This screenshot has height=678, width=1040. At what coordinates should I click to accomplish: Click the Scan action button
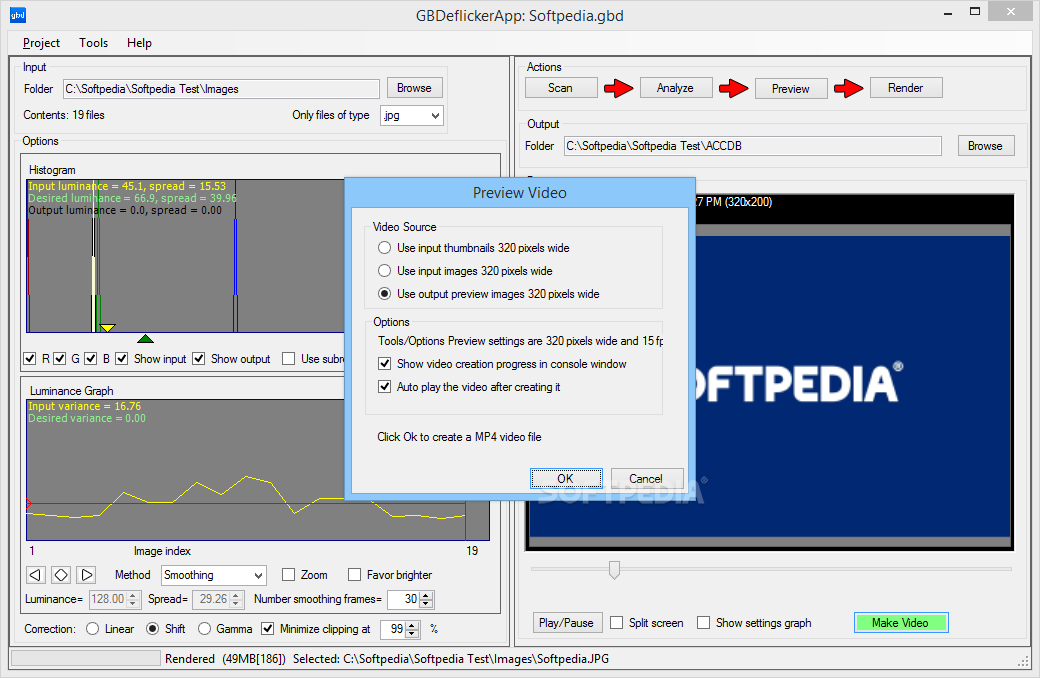[x=560, y=88]
